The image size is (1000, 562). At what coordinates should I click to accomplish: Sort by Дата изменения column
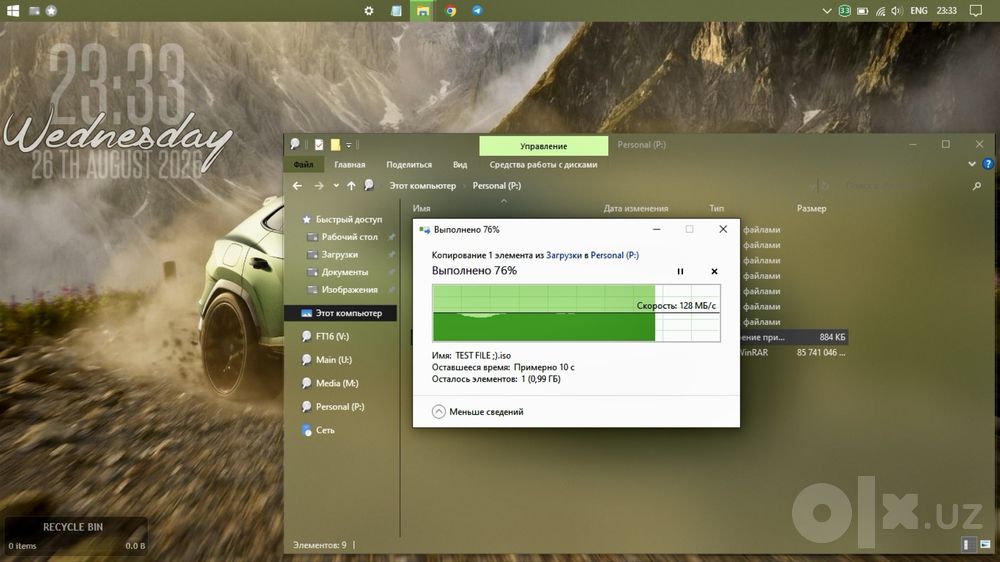[636, 209]
